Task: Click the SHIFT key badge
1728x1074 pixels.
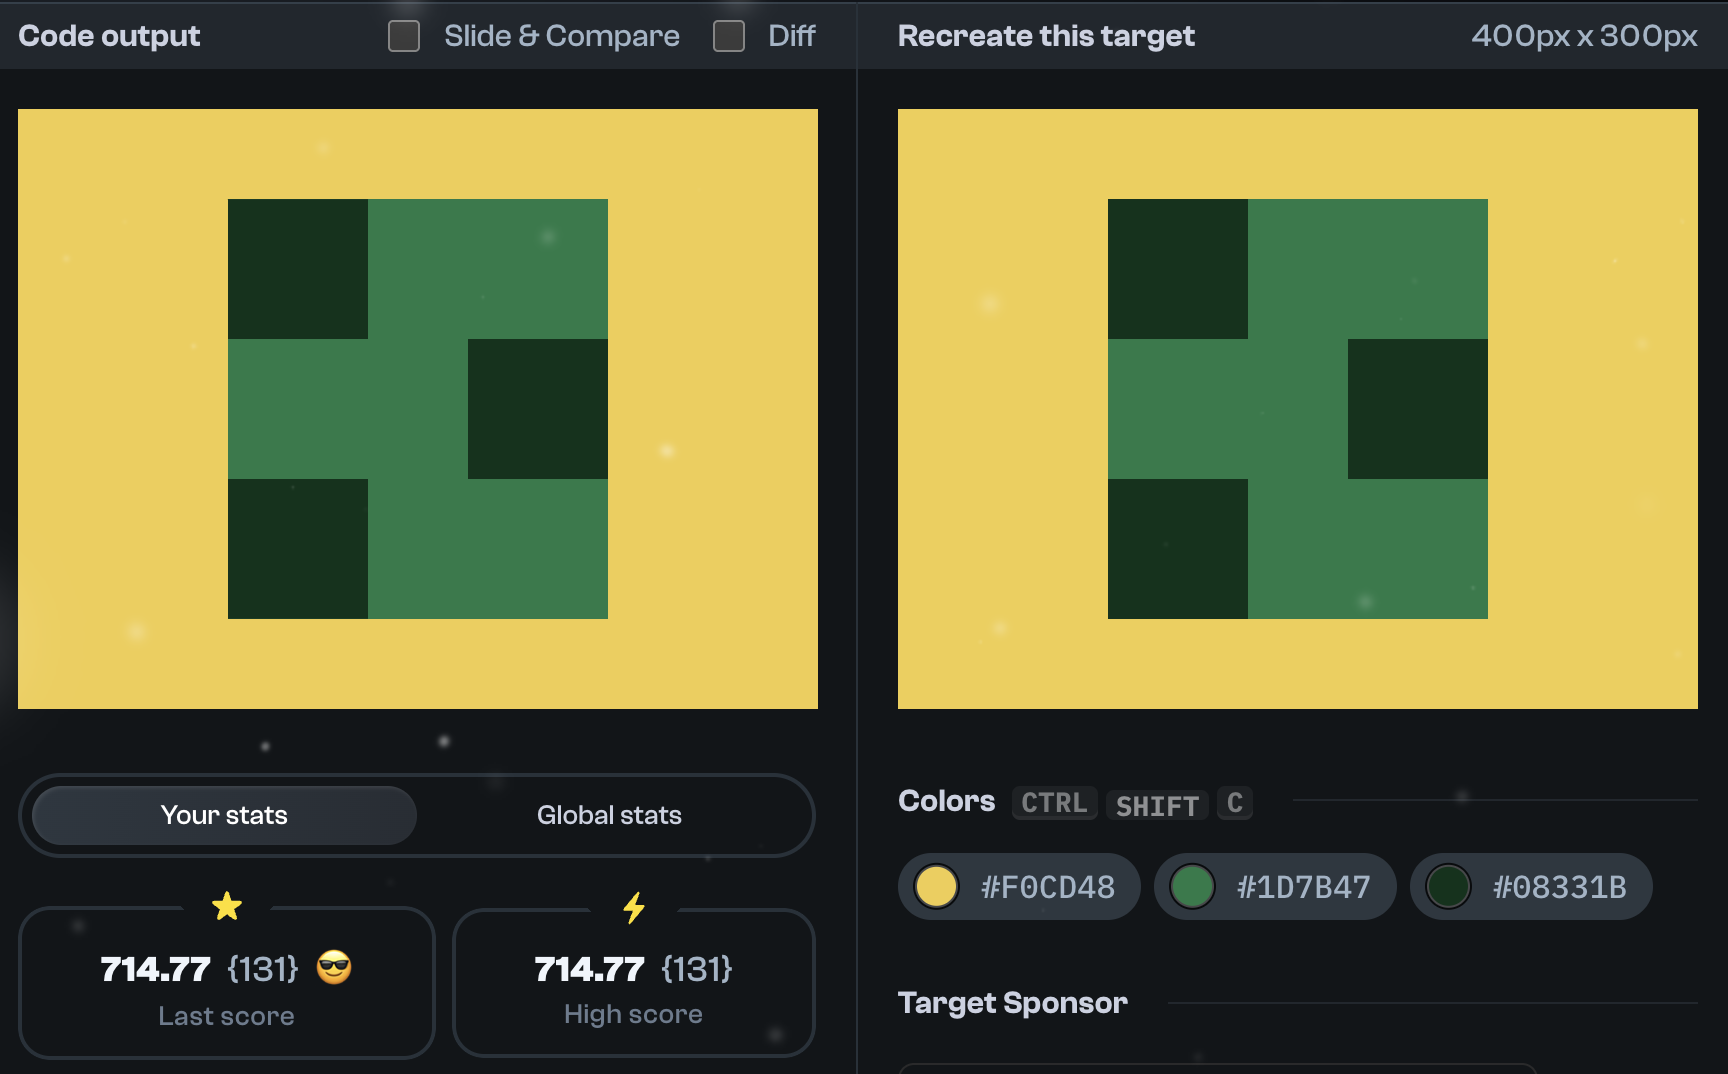Action: coord(1156,805)
